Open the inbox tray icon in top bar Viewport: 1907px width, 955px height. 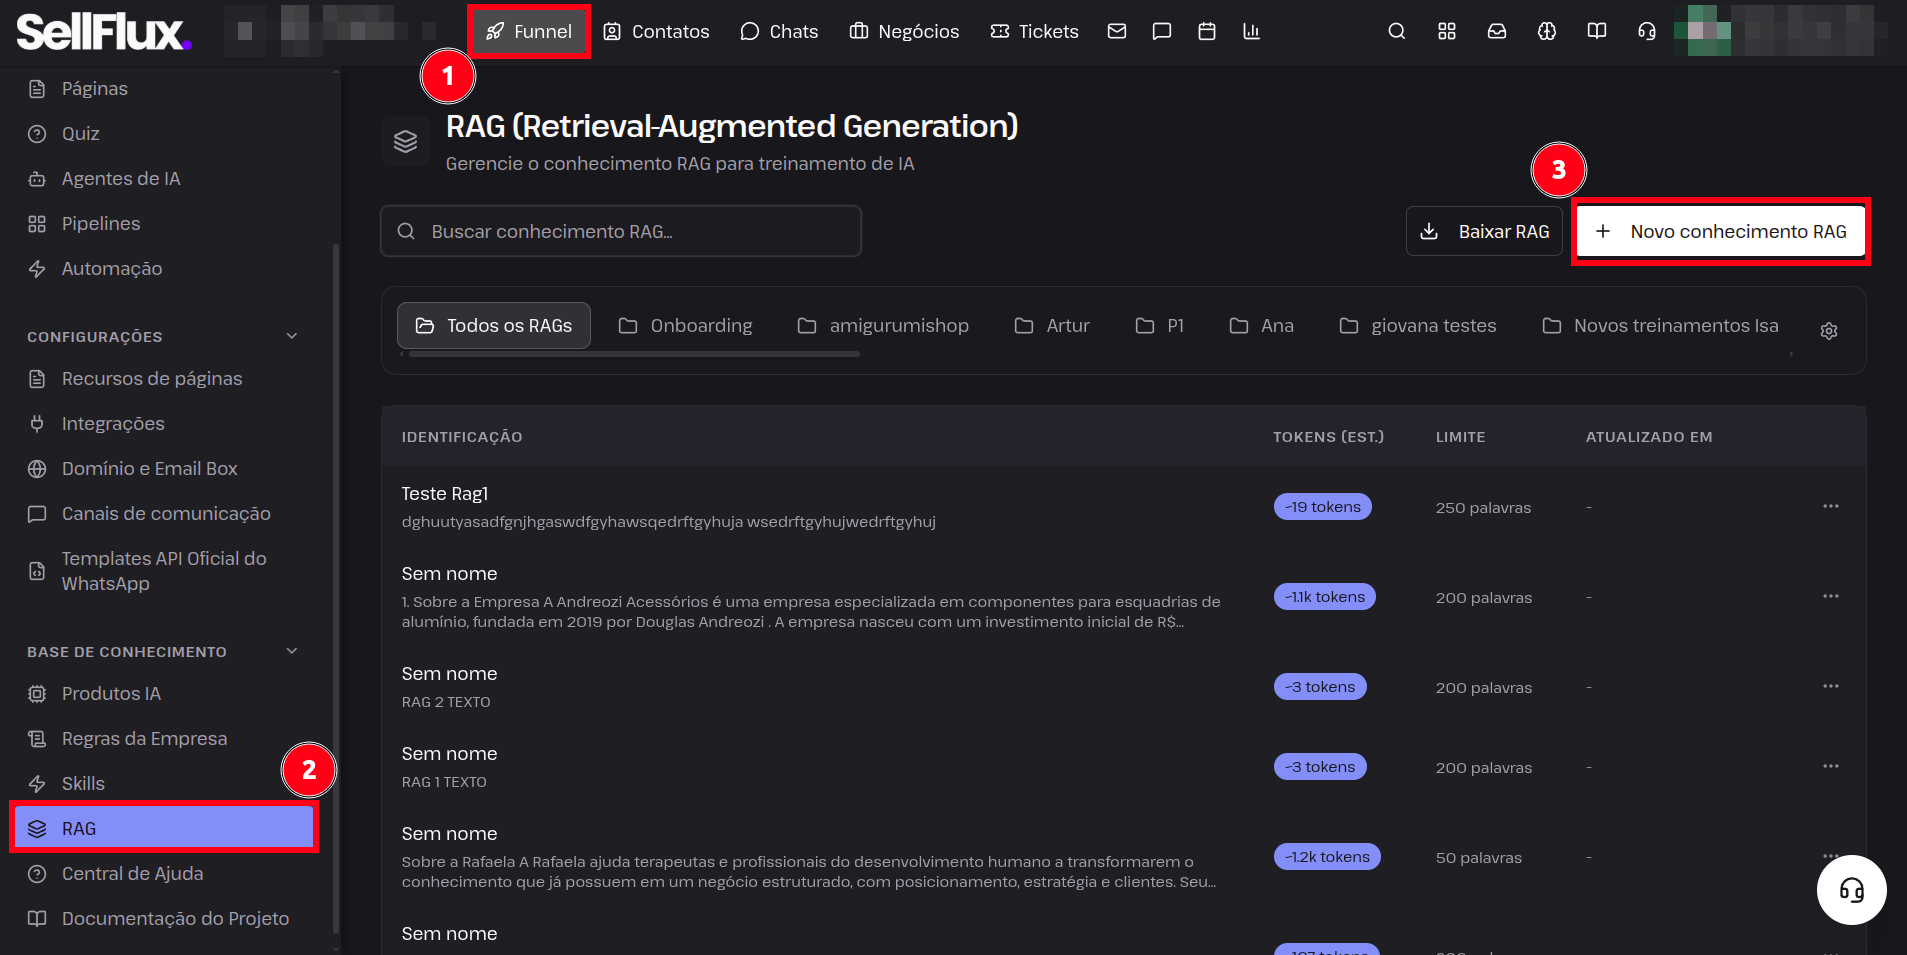[1497, 31]
